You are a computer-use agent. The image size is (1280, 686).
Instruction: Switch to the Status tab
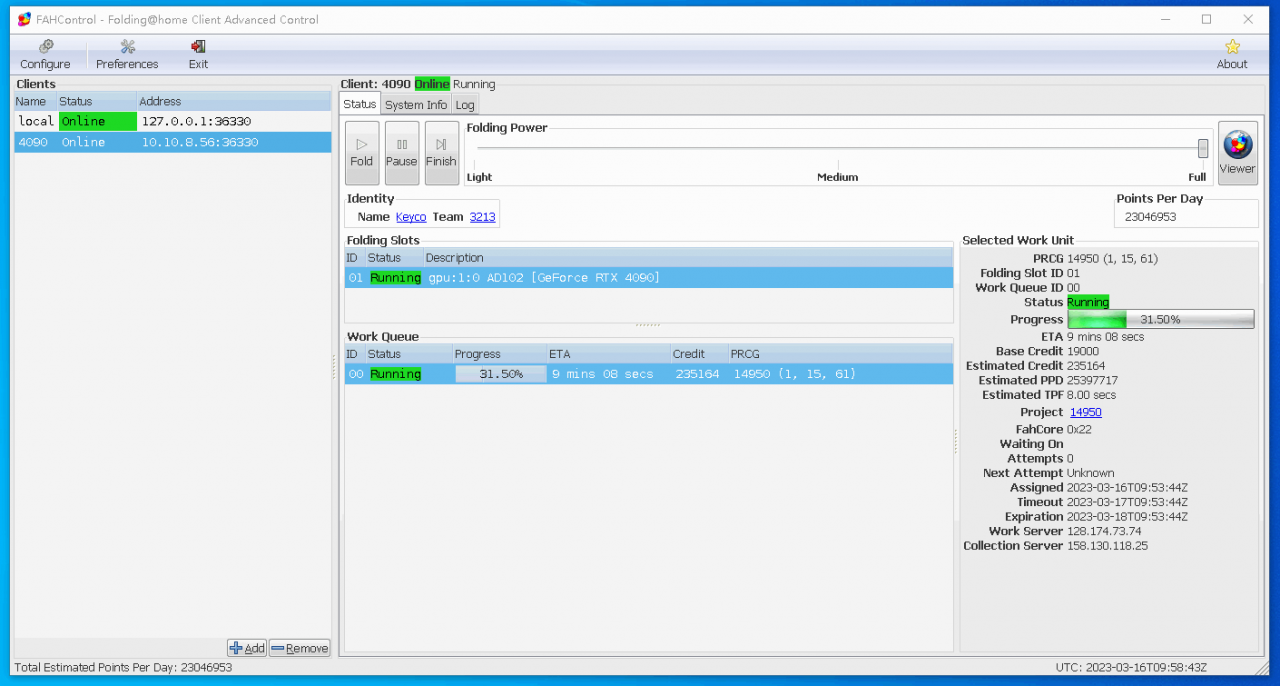pyautogui.click(x=360, y=104)
